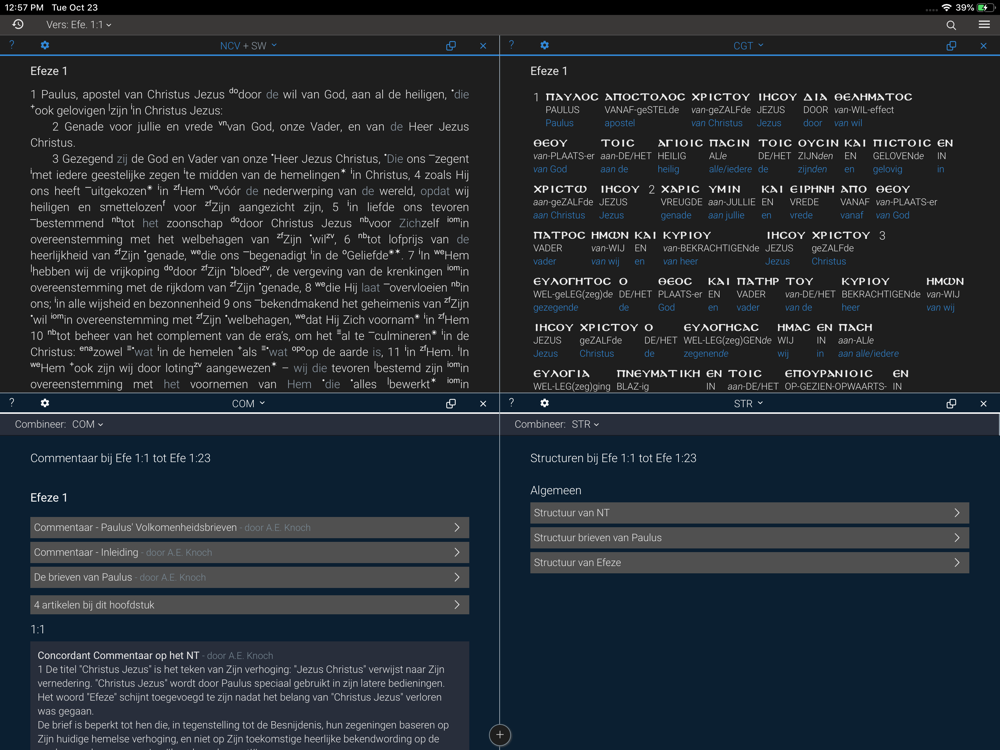Image resolution: width=1000 pixels, height=750 pixels.
Task: Click blue gloss 'apostel' in CGT
Action: click(619, 123)
